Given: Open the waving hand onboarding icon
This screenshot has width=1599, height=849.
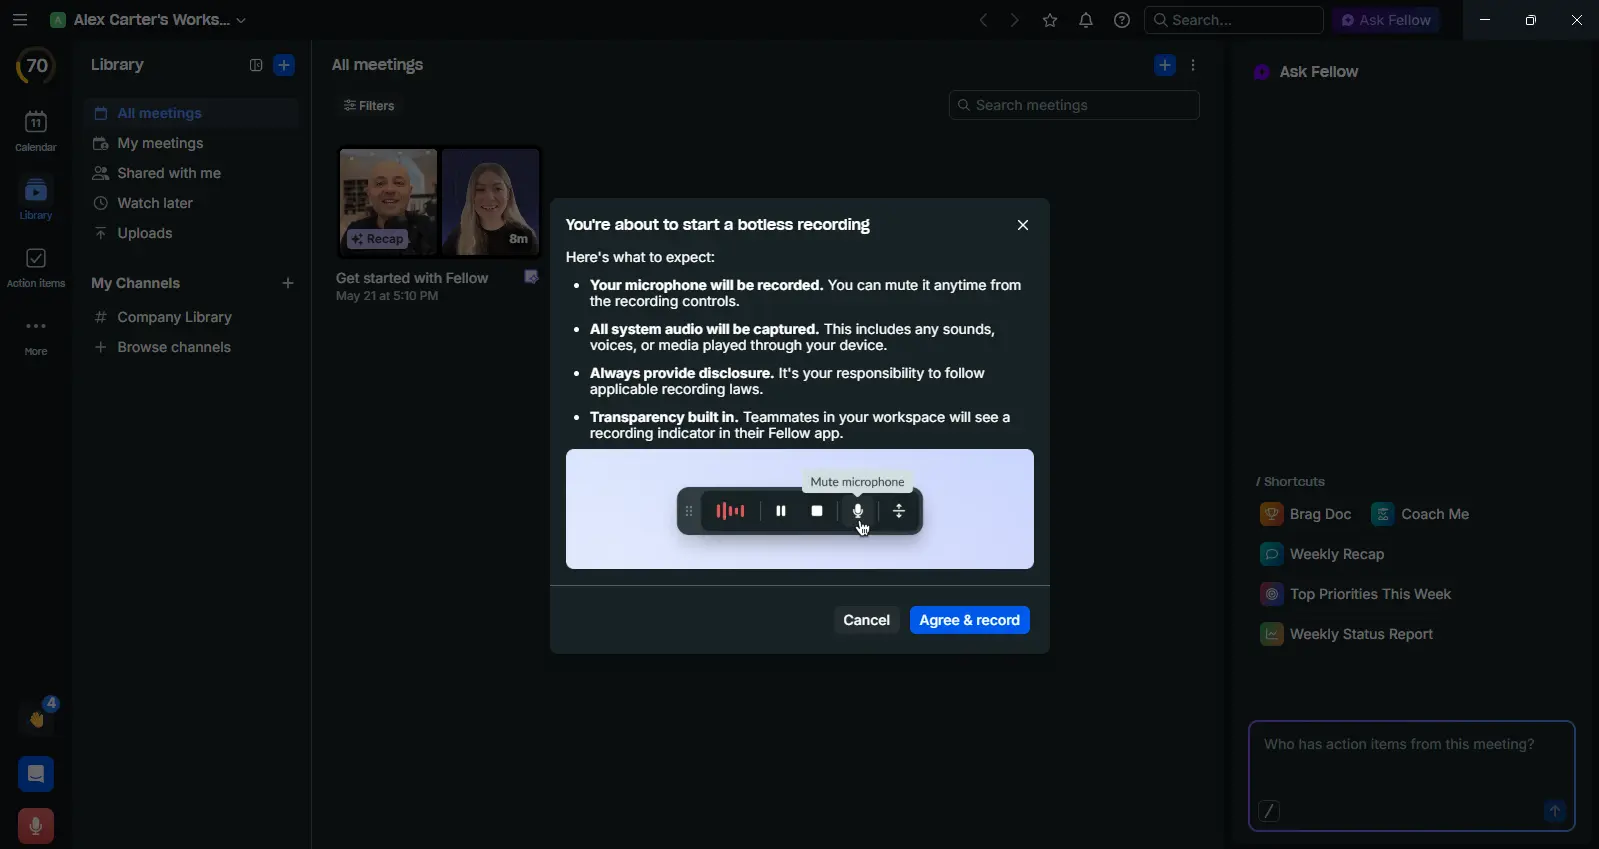Looking at the screenshot, I should 37,719.
